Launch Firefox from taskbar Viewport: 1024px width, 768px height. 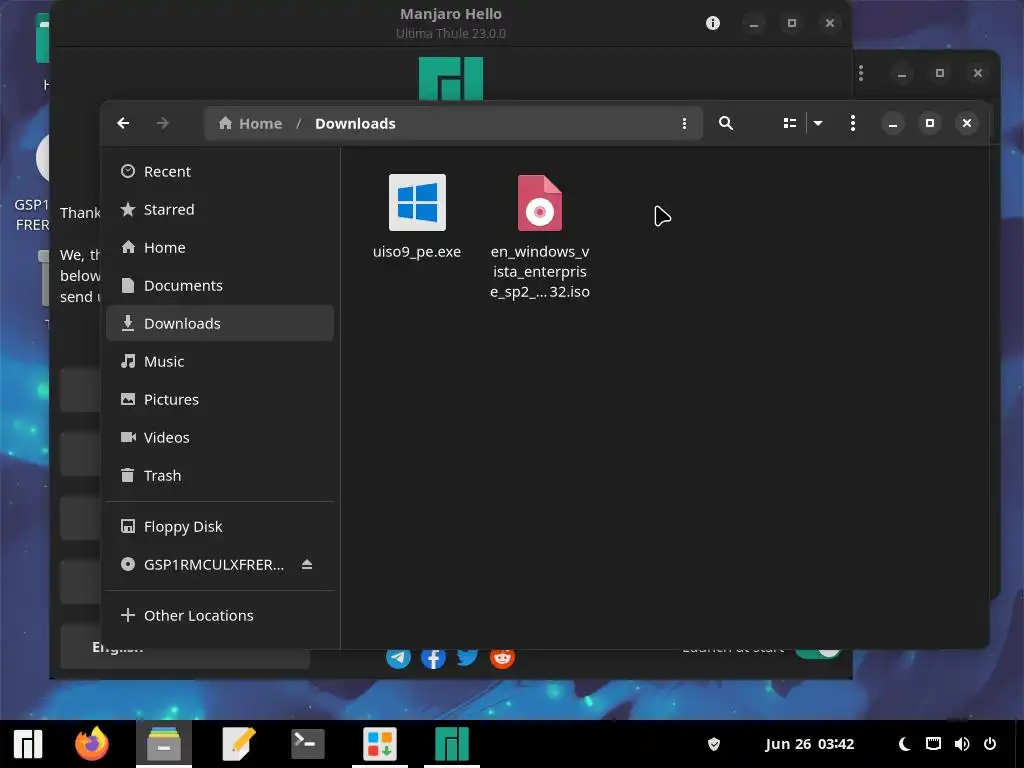click(x=92, y=744)
